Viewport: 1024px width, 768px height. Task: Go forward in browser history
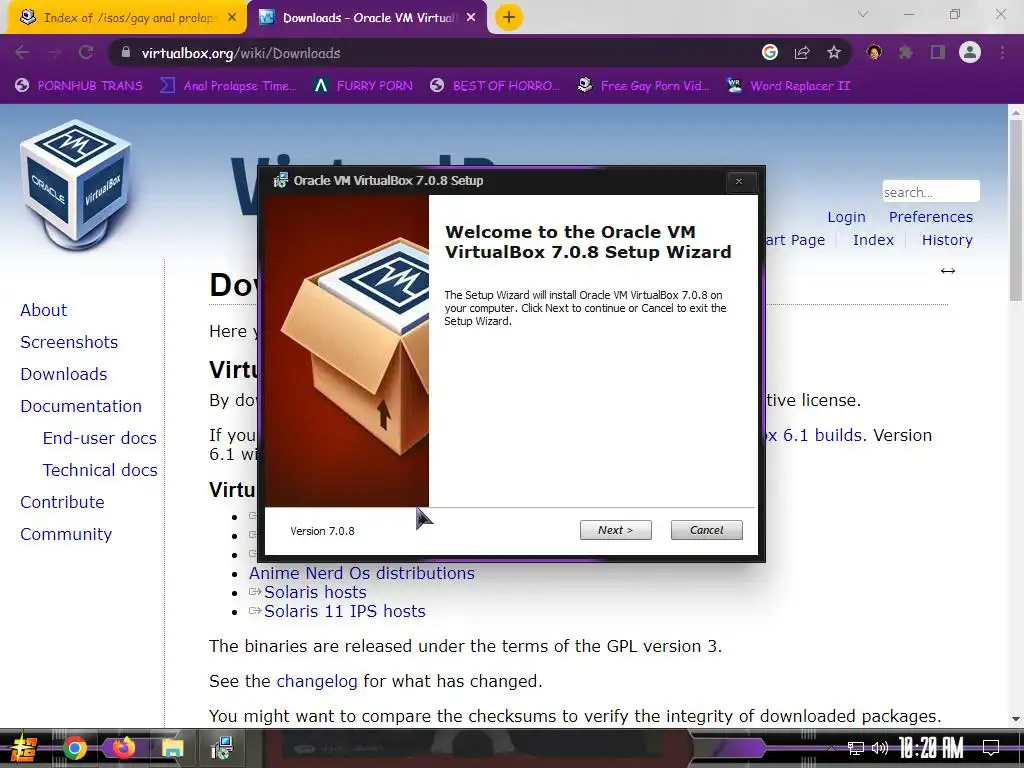pos(54,53)
